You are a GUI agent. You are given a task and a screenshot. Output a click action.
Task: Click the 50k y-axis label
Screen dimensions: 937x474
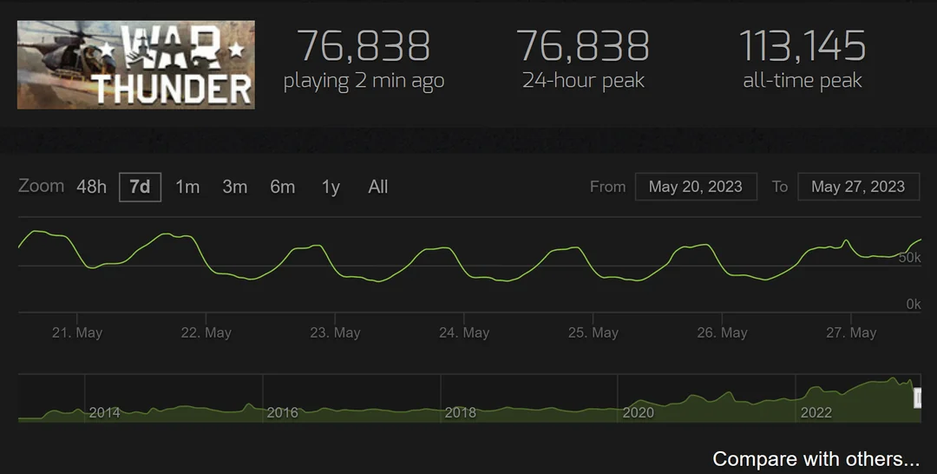point(910,258)
